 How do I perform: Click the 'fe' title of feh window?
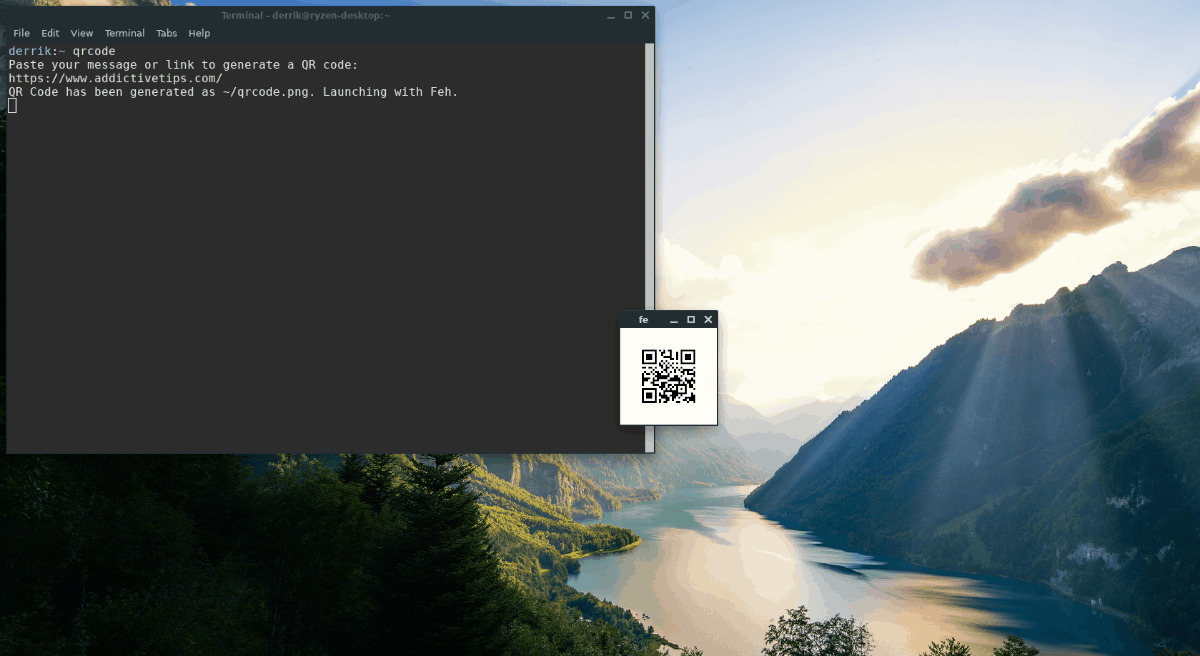pos(643,320)
